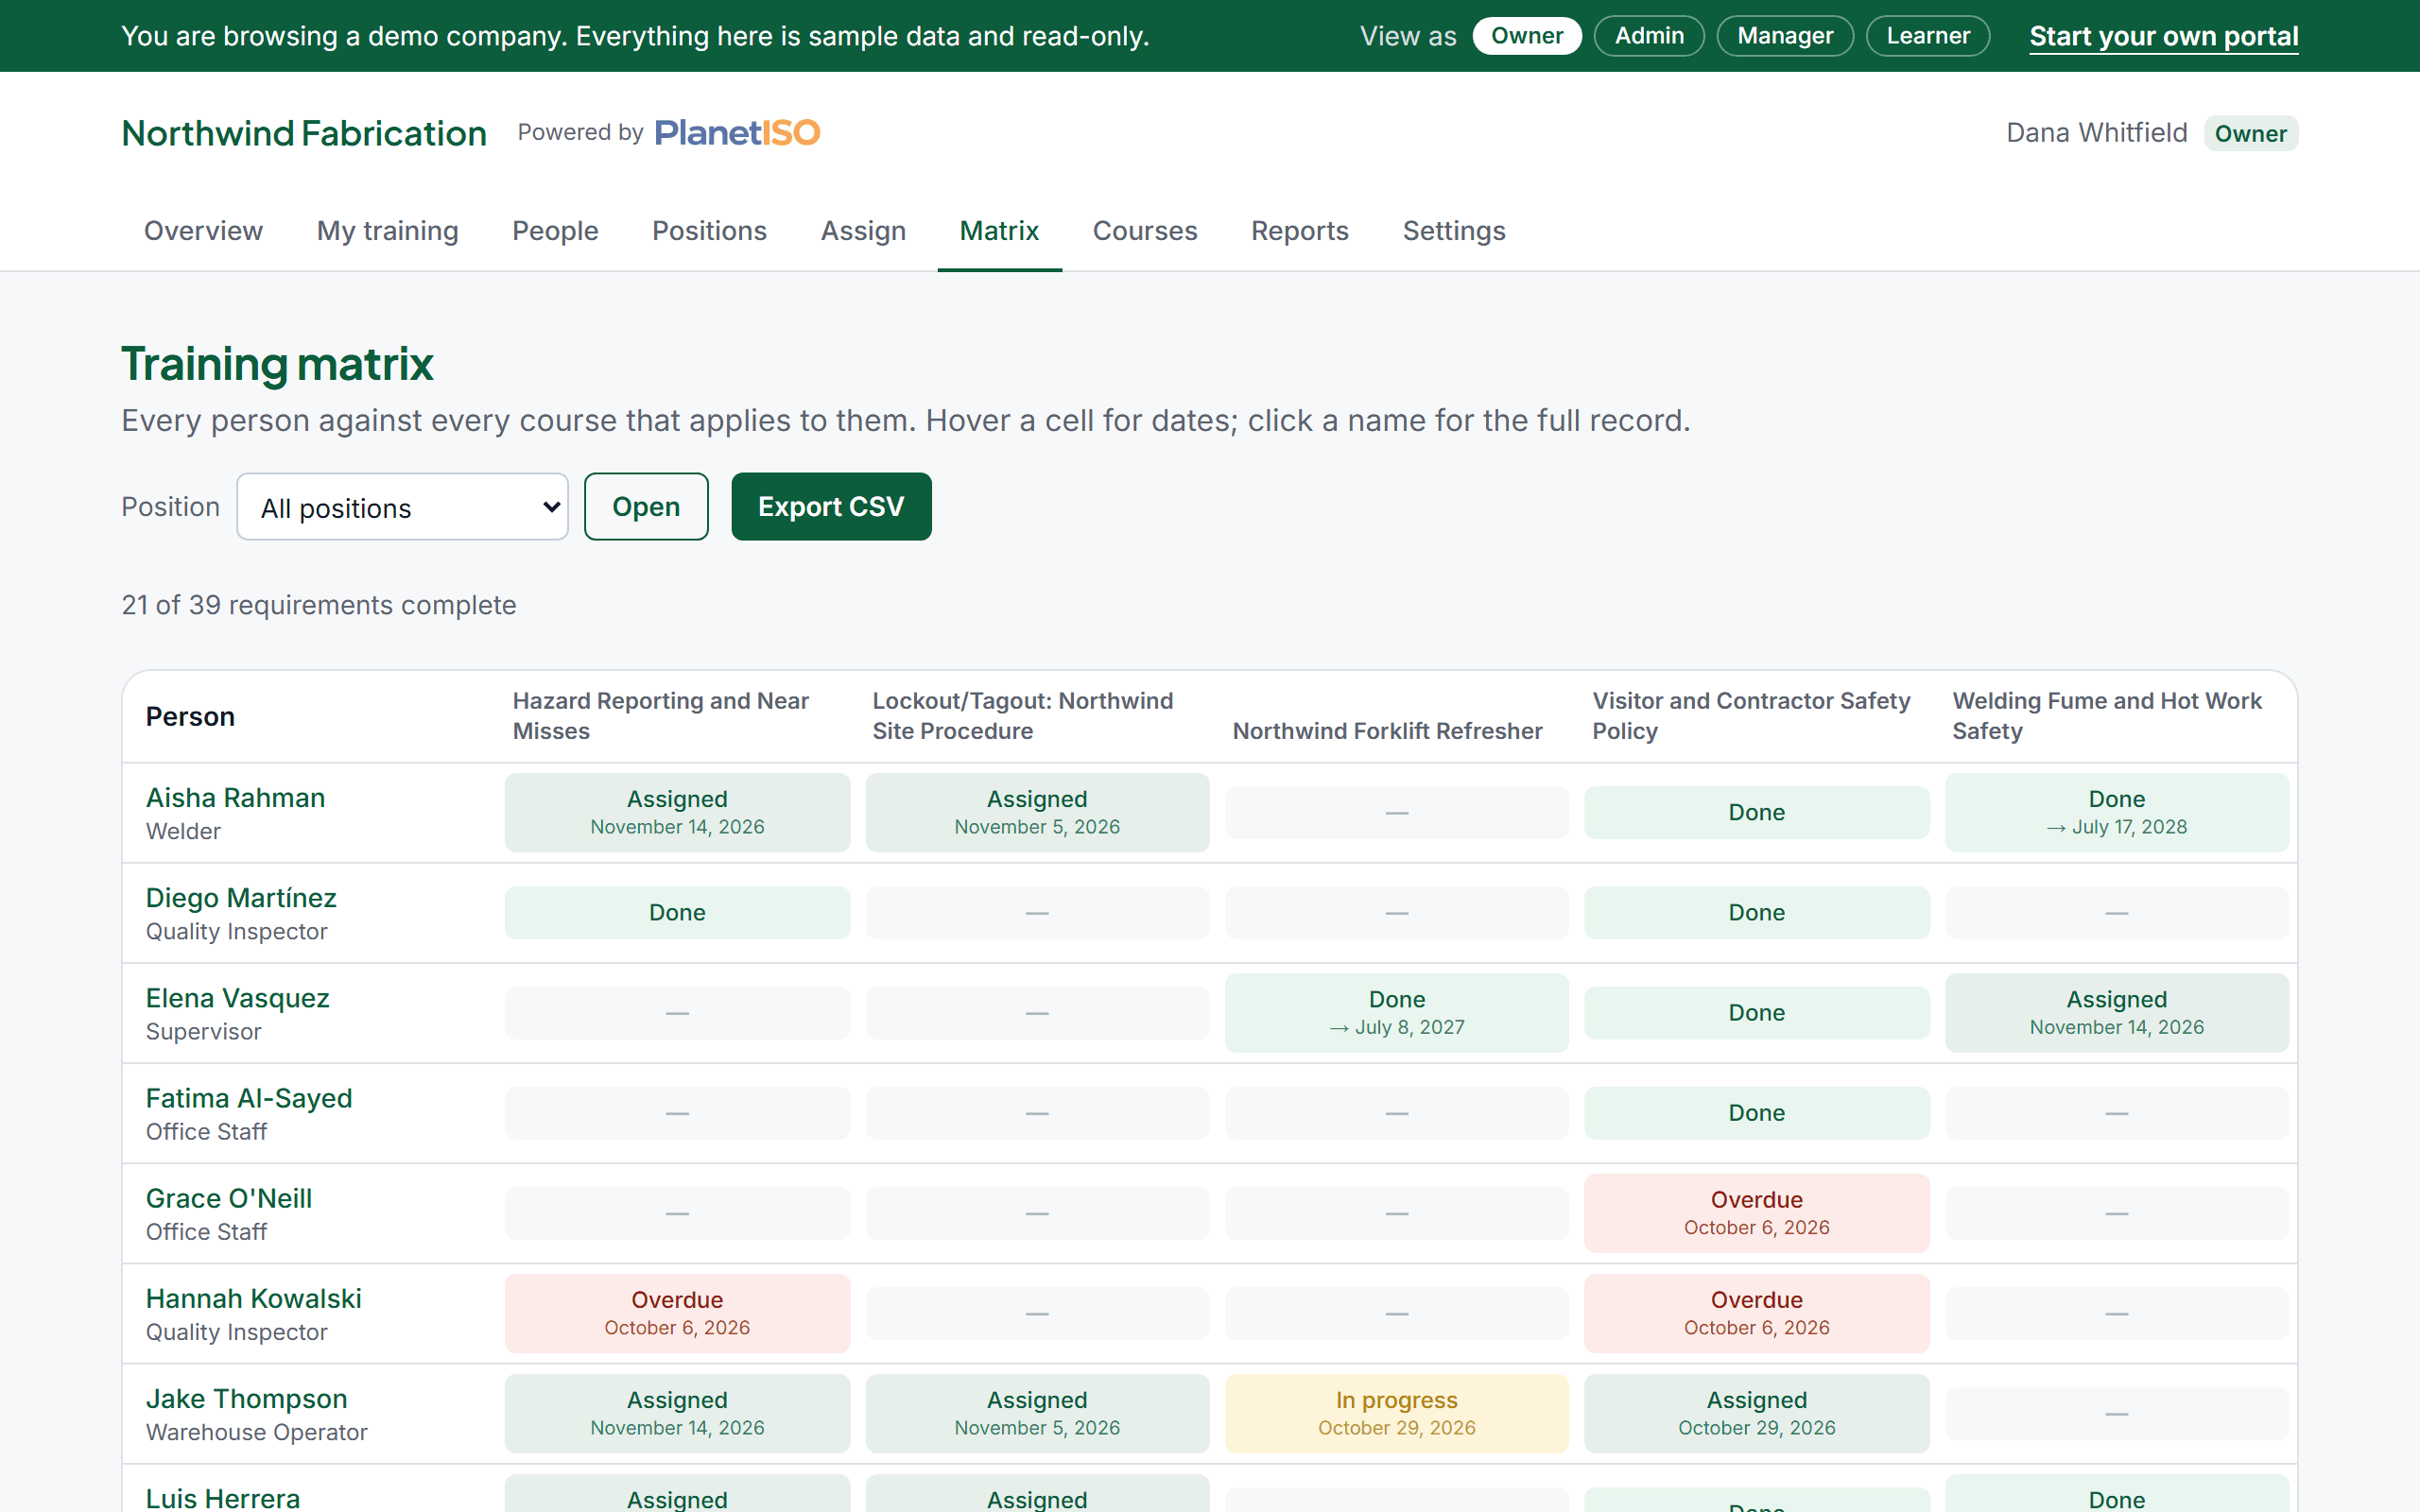The height and width of the screenshot is (1512, 2420).
Task: Click Diego Martínez's Hazard Reporting Done cell
Action: tap(677, 912)
